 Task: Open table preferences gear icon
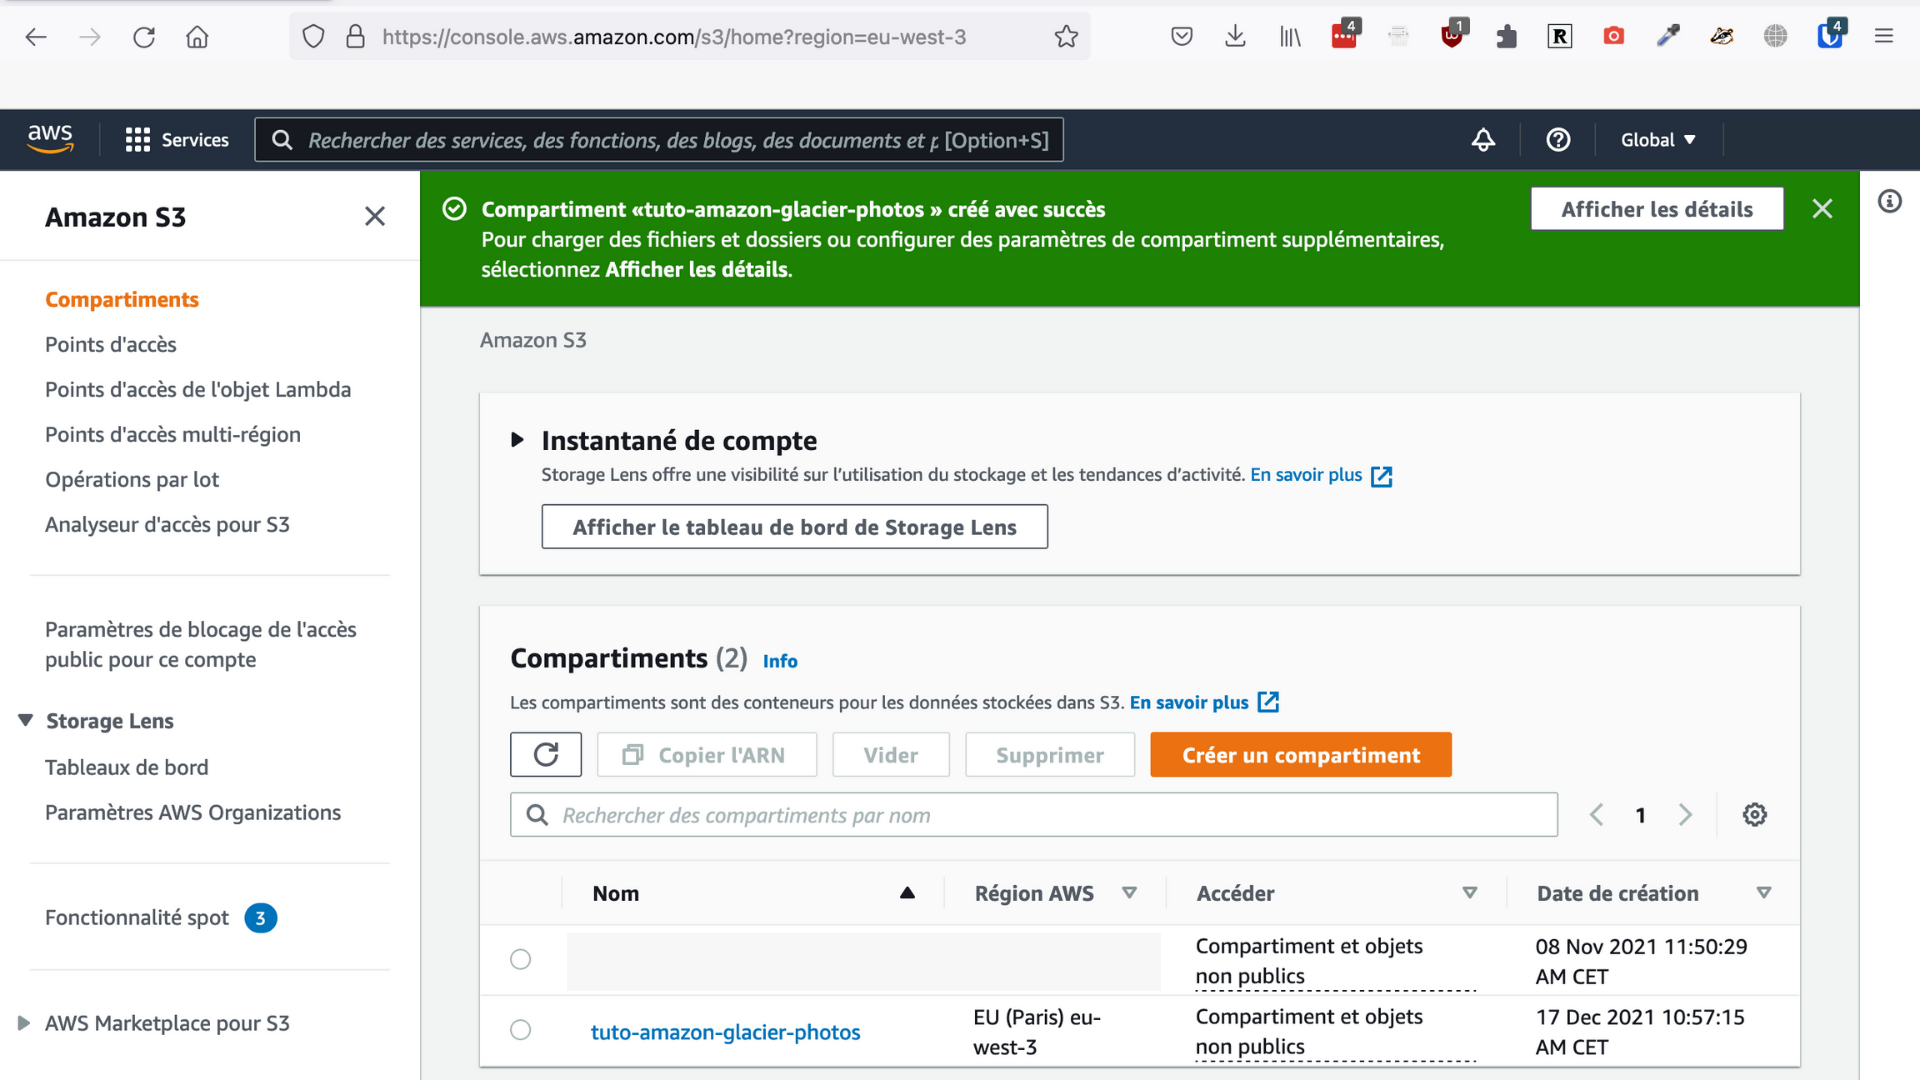1754,815
